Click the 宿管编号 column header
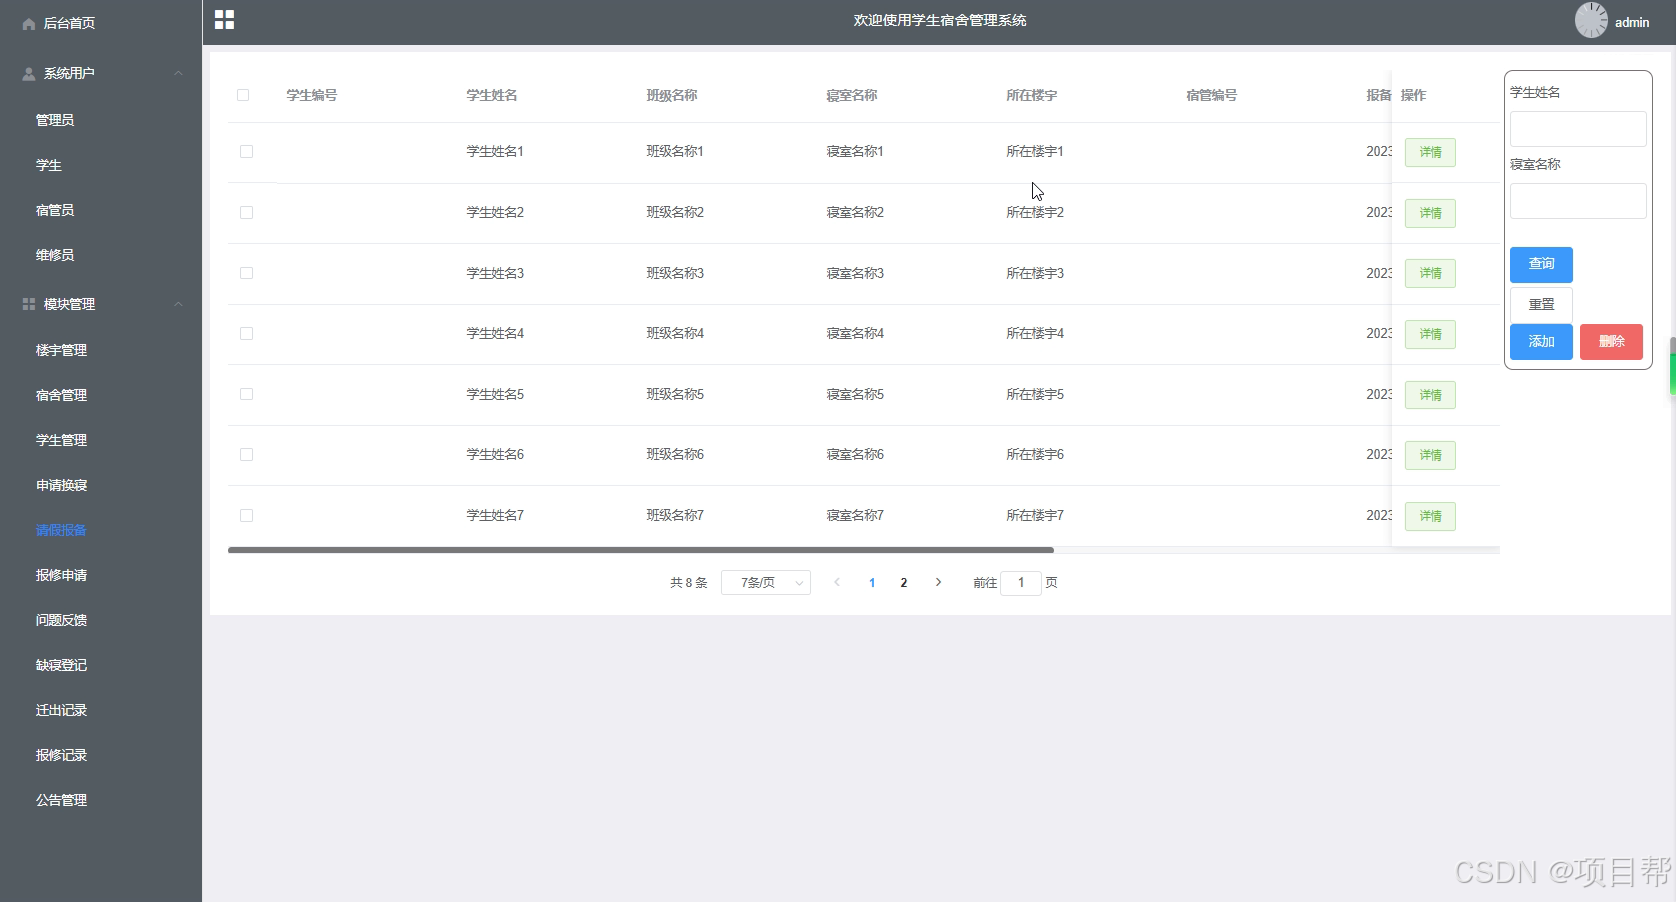 pyautogui.click(x=1212, y=95)
